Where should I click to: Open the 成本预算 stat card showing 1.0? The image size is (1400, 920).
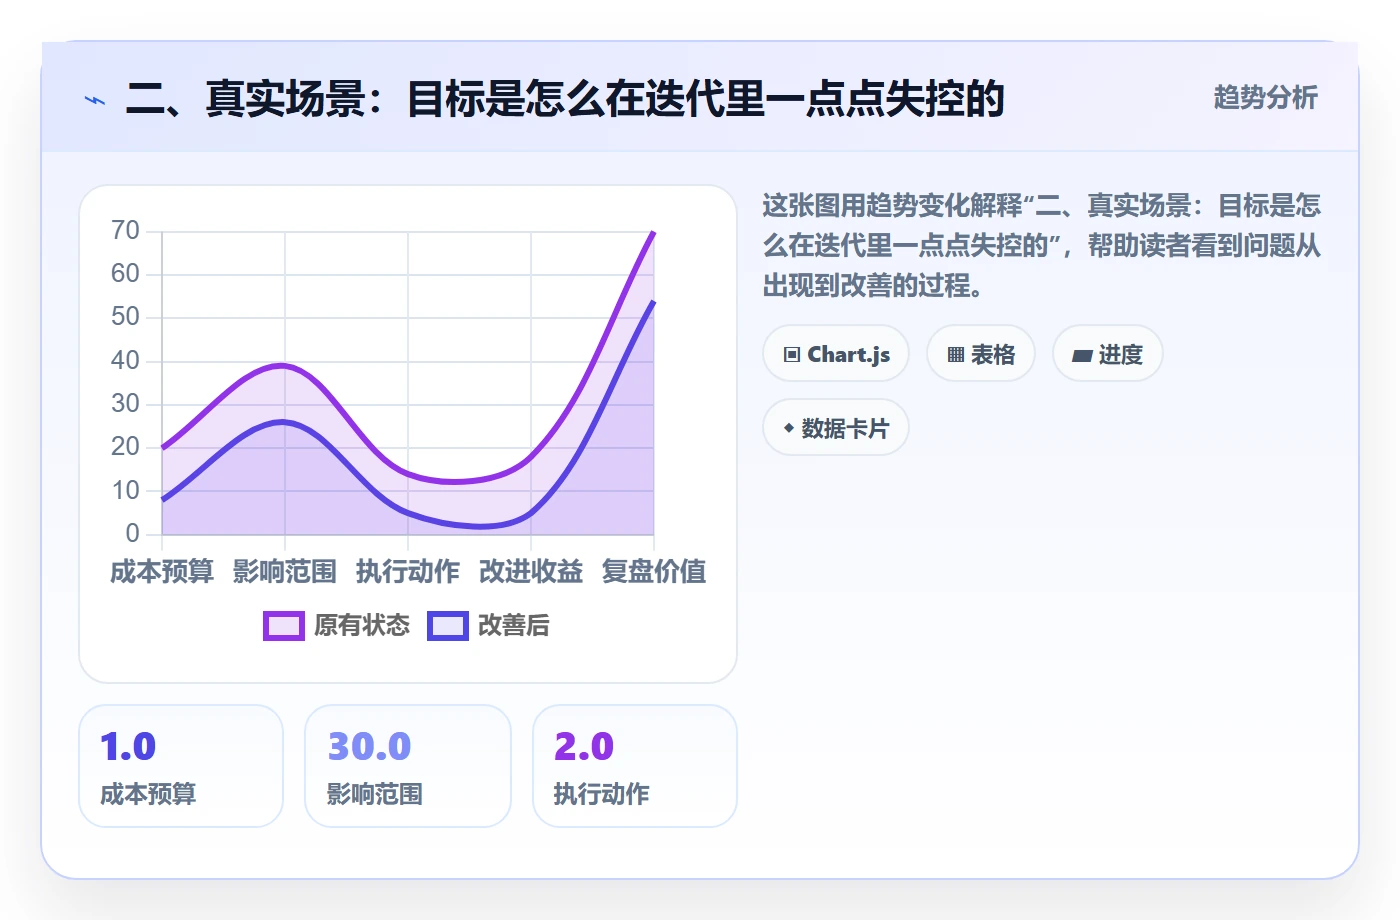181,766
